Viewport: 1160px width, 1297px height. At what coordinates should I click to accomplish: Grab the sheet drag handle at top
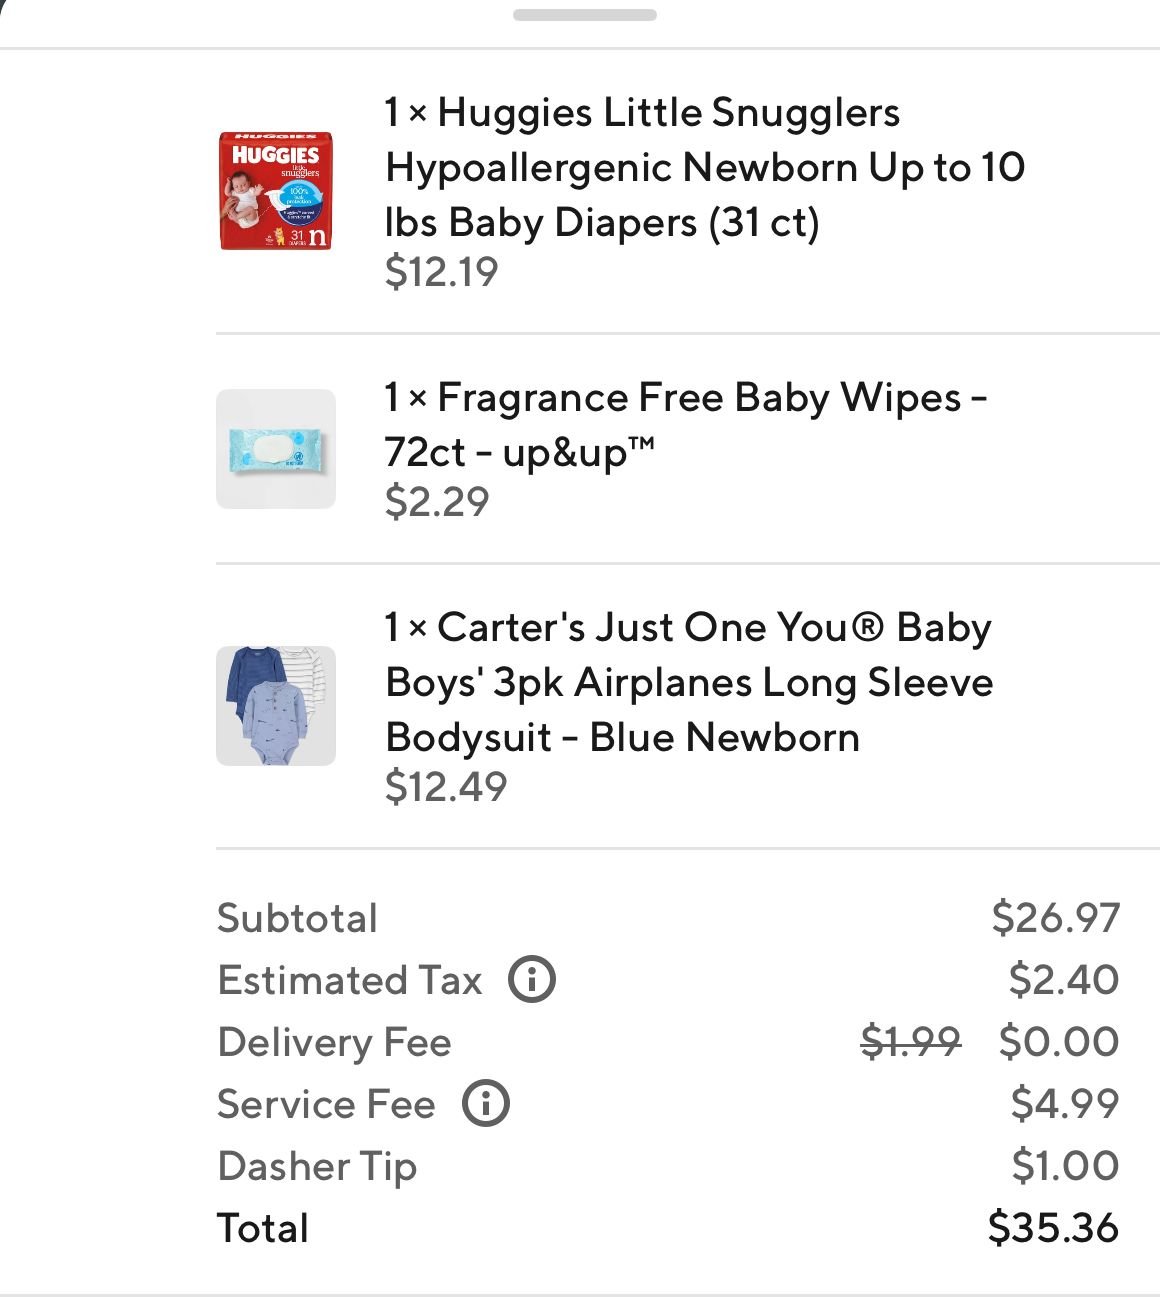585,15
